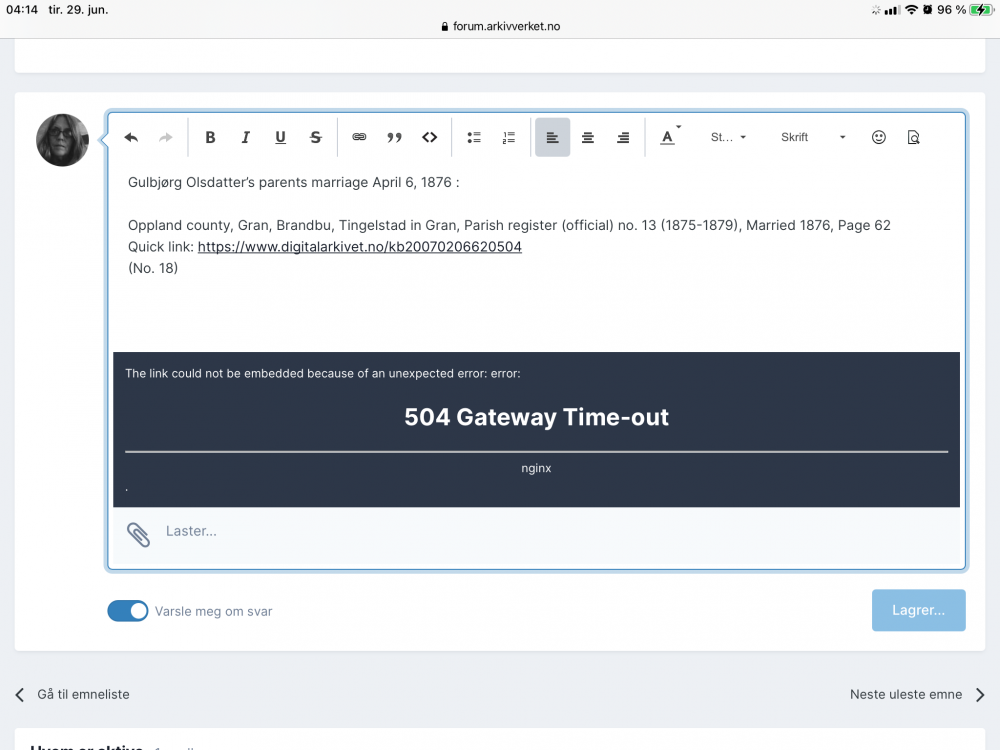
Task: Click the redo arrow in editor toolbar
Action: click(x=166, y=137)
